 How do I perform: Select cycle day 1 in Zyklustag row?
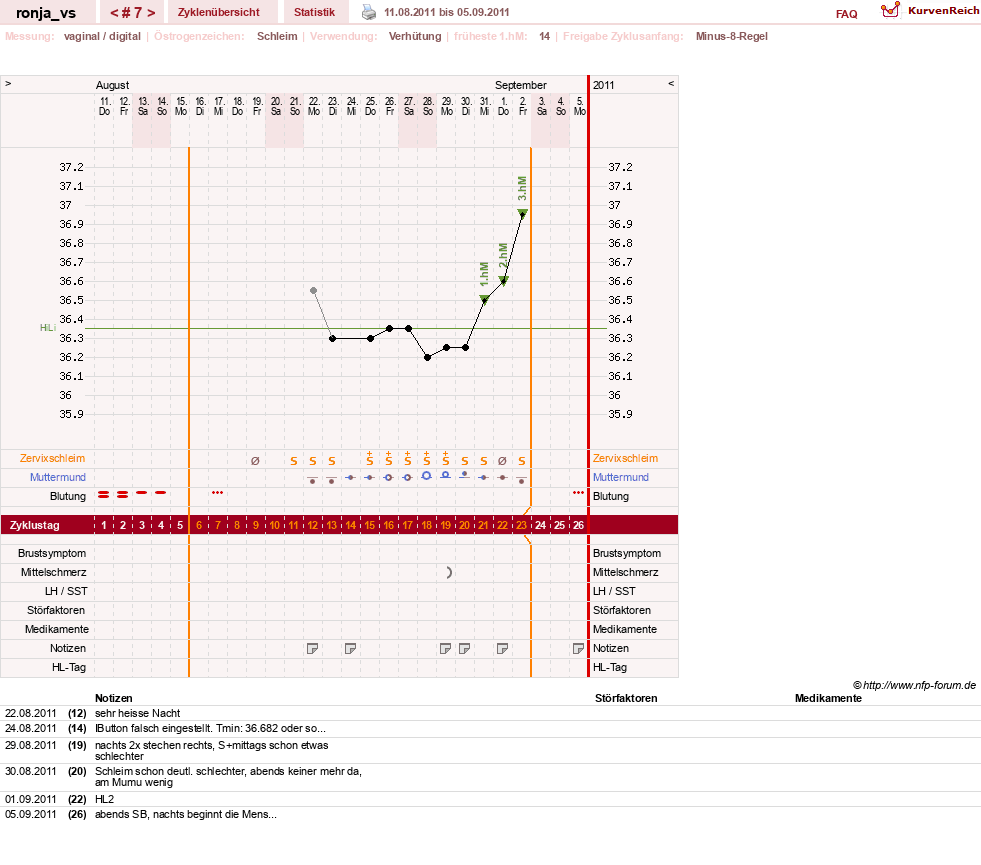pos(104,525)
